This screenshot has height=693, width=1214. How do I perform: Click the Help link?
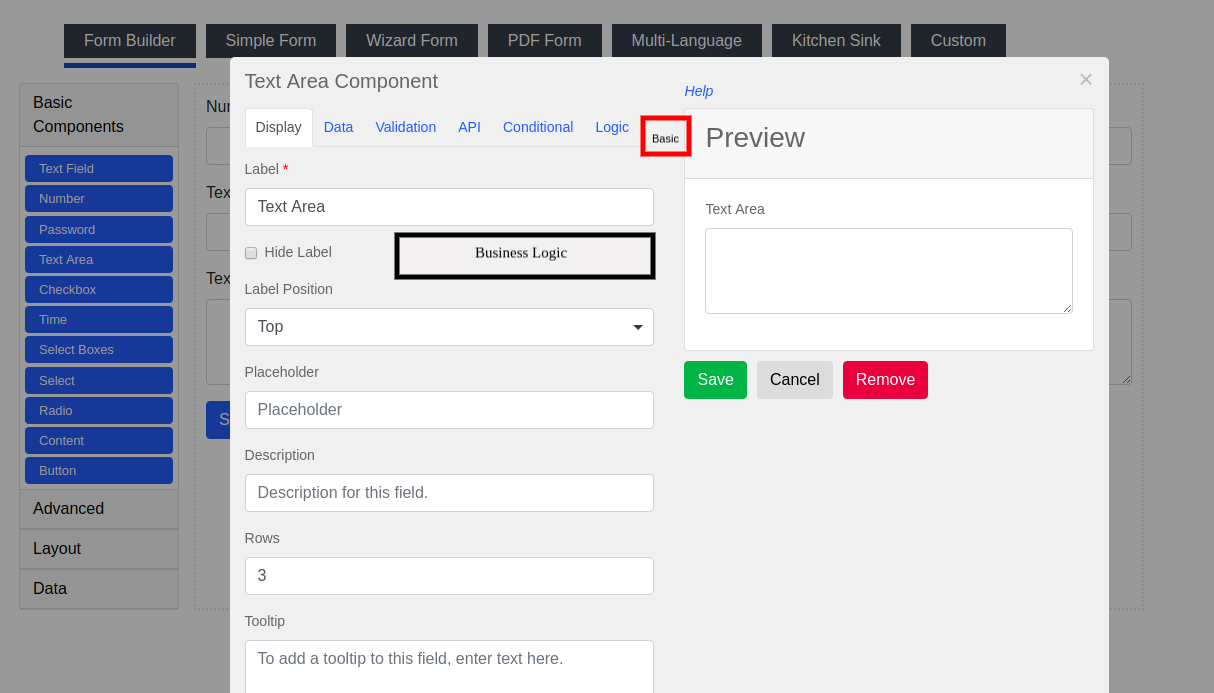698,91
